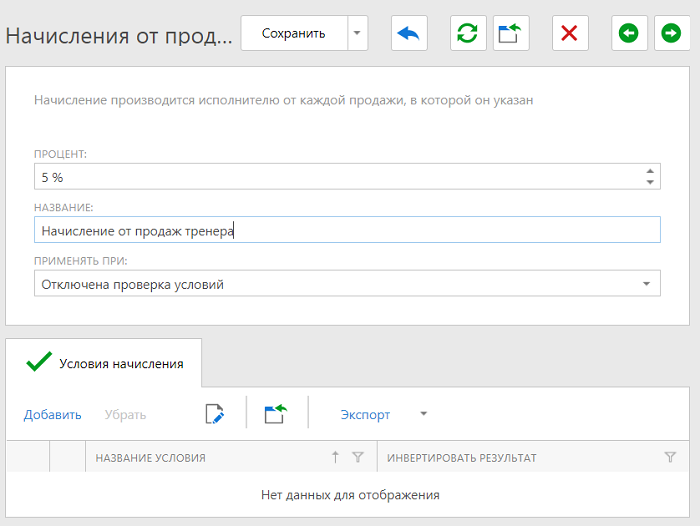Open filter for Инвертировать результат column
Viewport: 700px width, 526px height.
670,457
